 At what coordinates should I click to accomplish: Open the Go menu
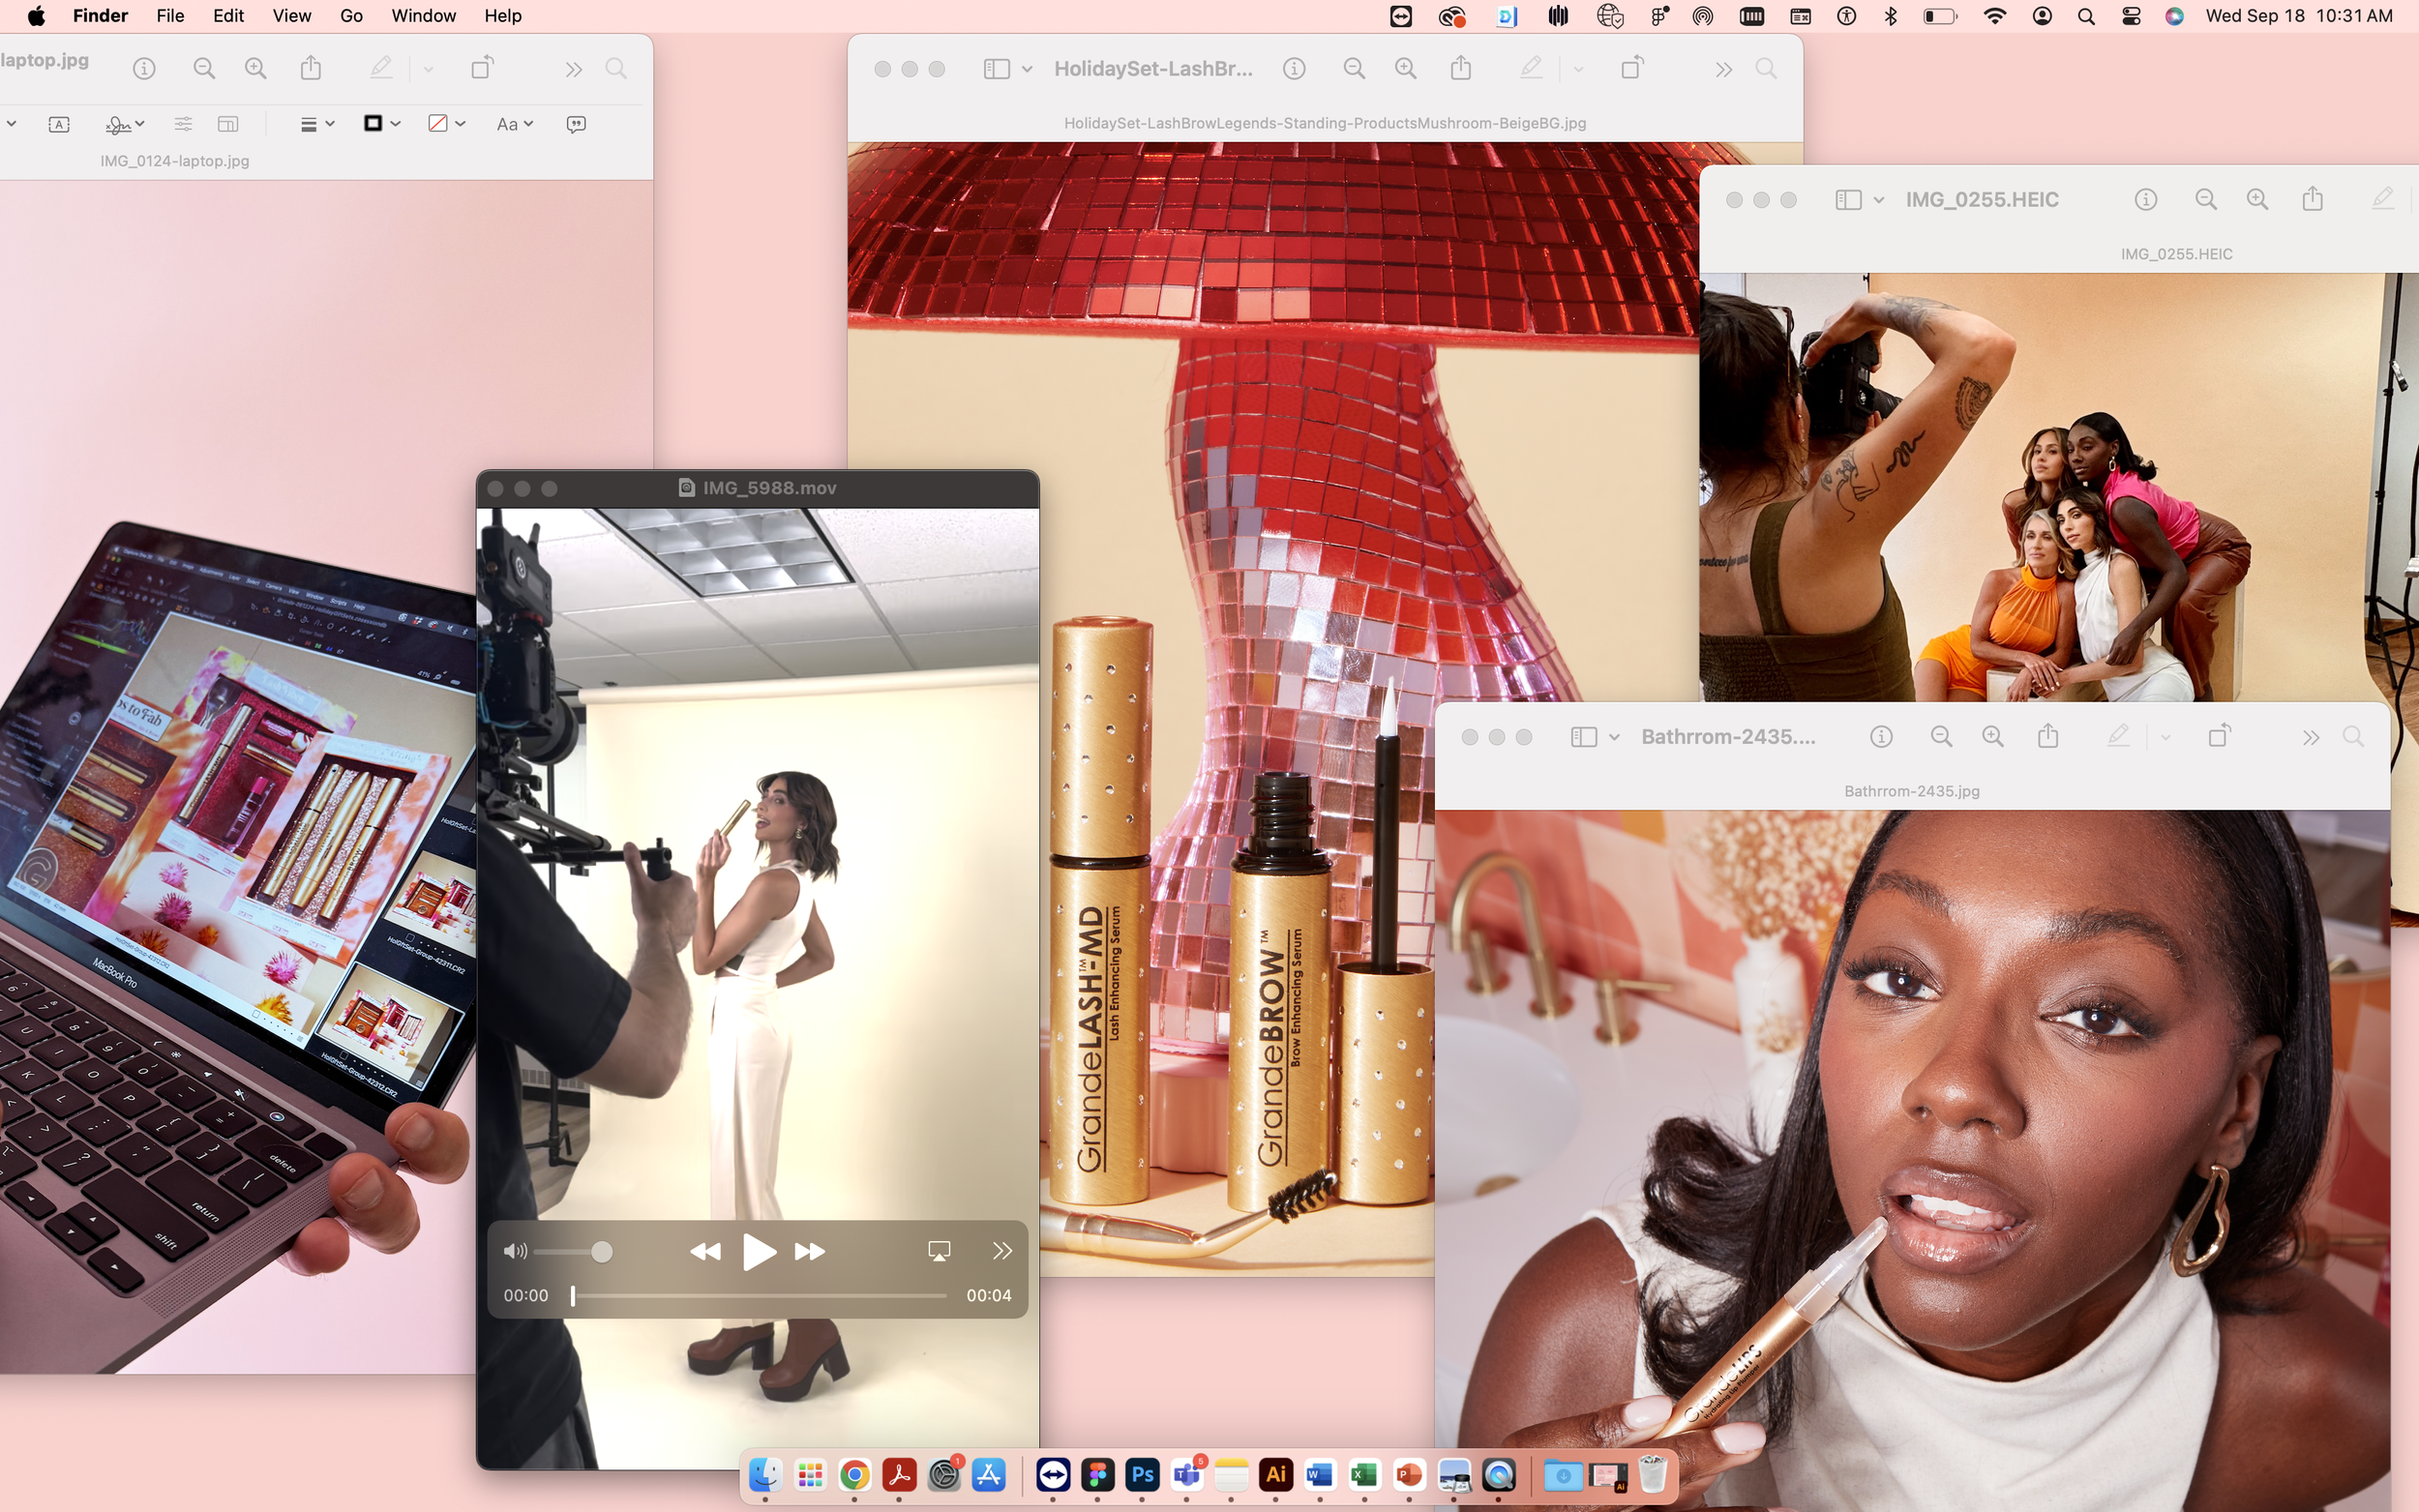click(351, 16)
